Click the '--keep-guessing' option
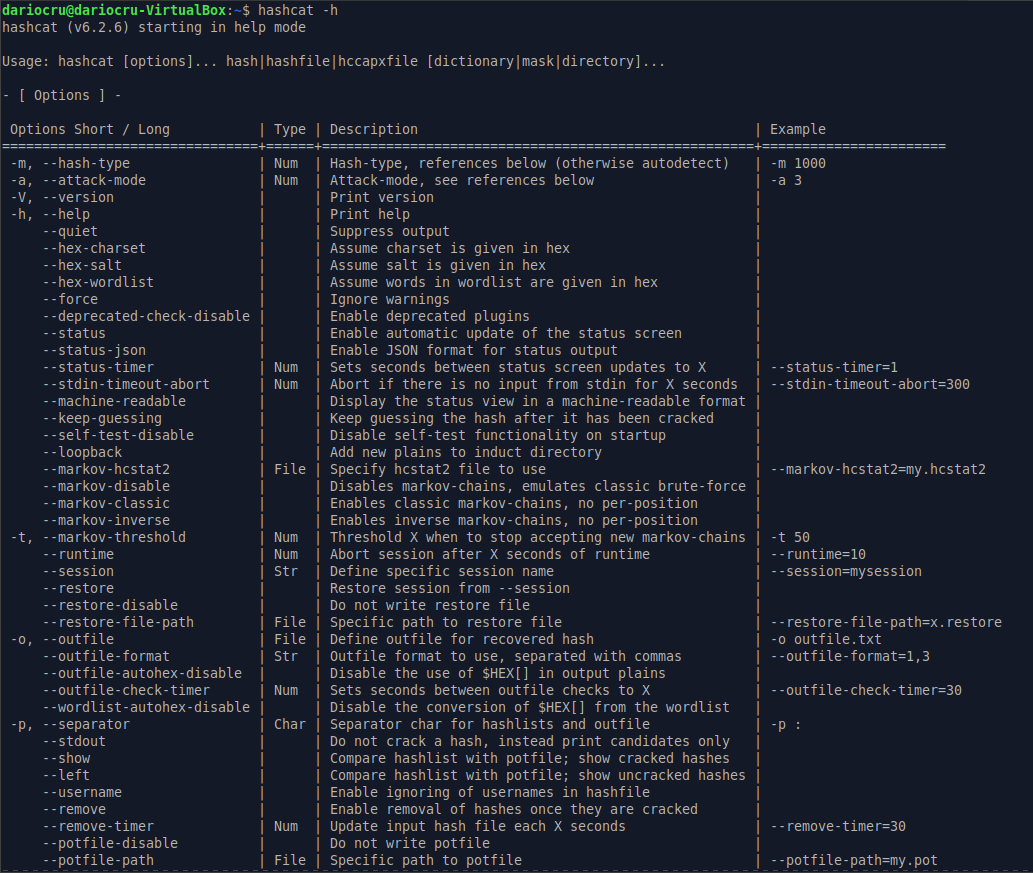 tap(101, 418)
